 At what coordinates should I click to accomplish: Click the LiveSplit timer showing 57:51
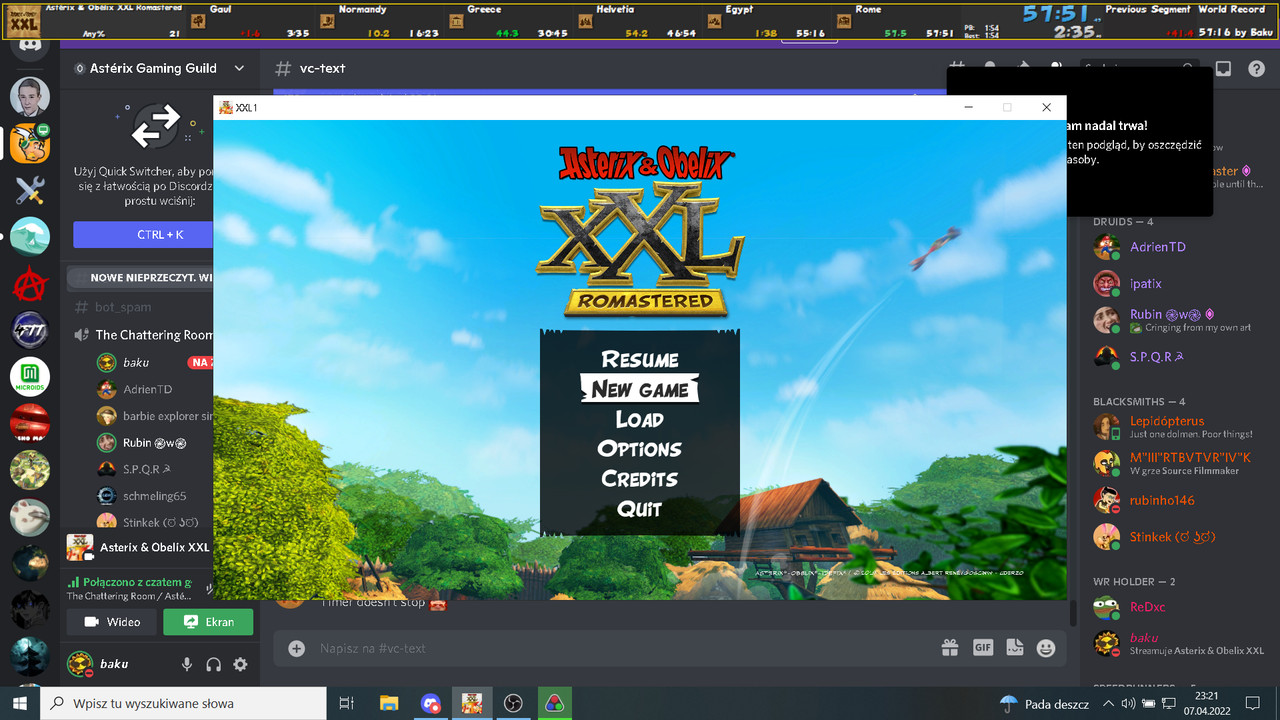point(1055,14)
